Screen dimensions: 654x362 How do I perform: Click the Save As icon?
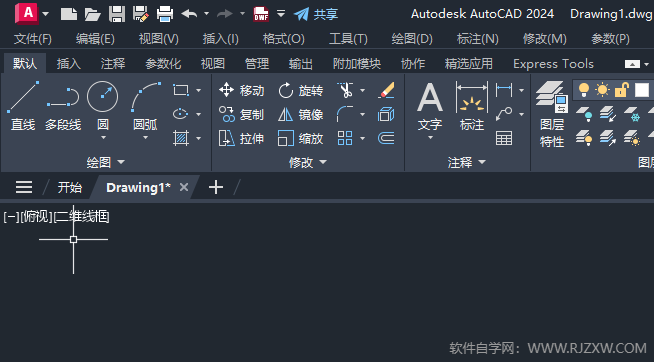(141, 14)
